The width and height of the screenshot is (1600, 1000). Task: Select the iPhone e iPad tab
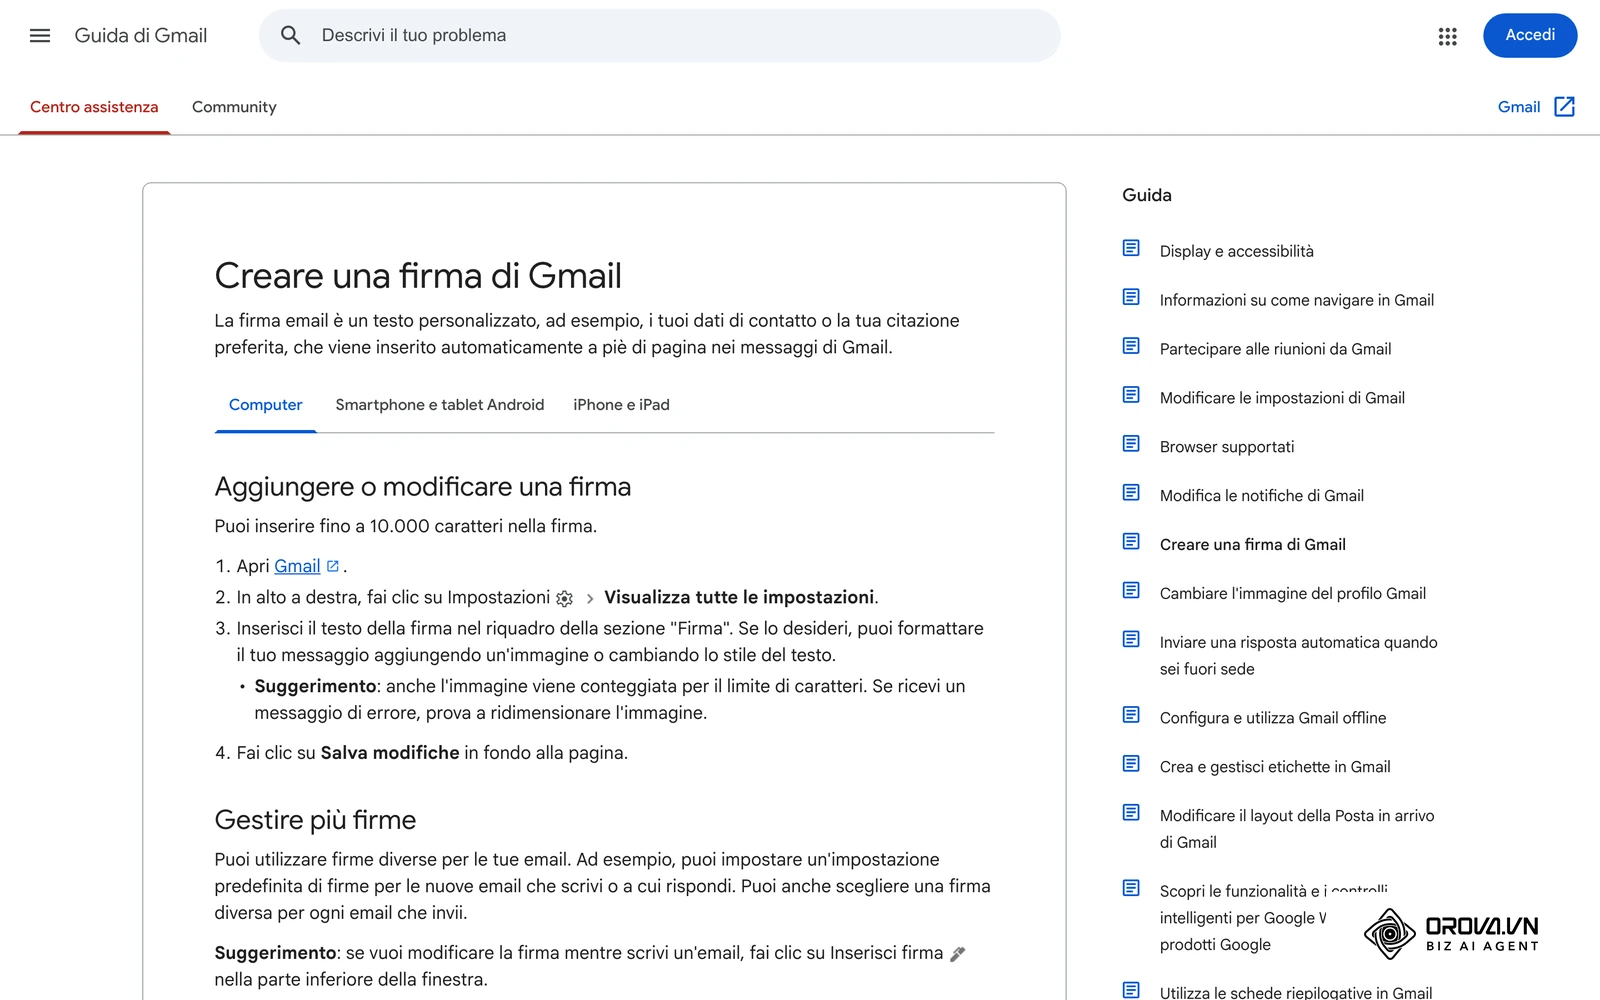pos(621,405)
